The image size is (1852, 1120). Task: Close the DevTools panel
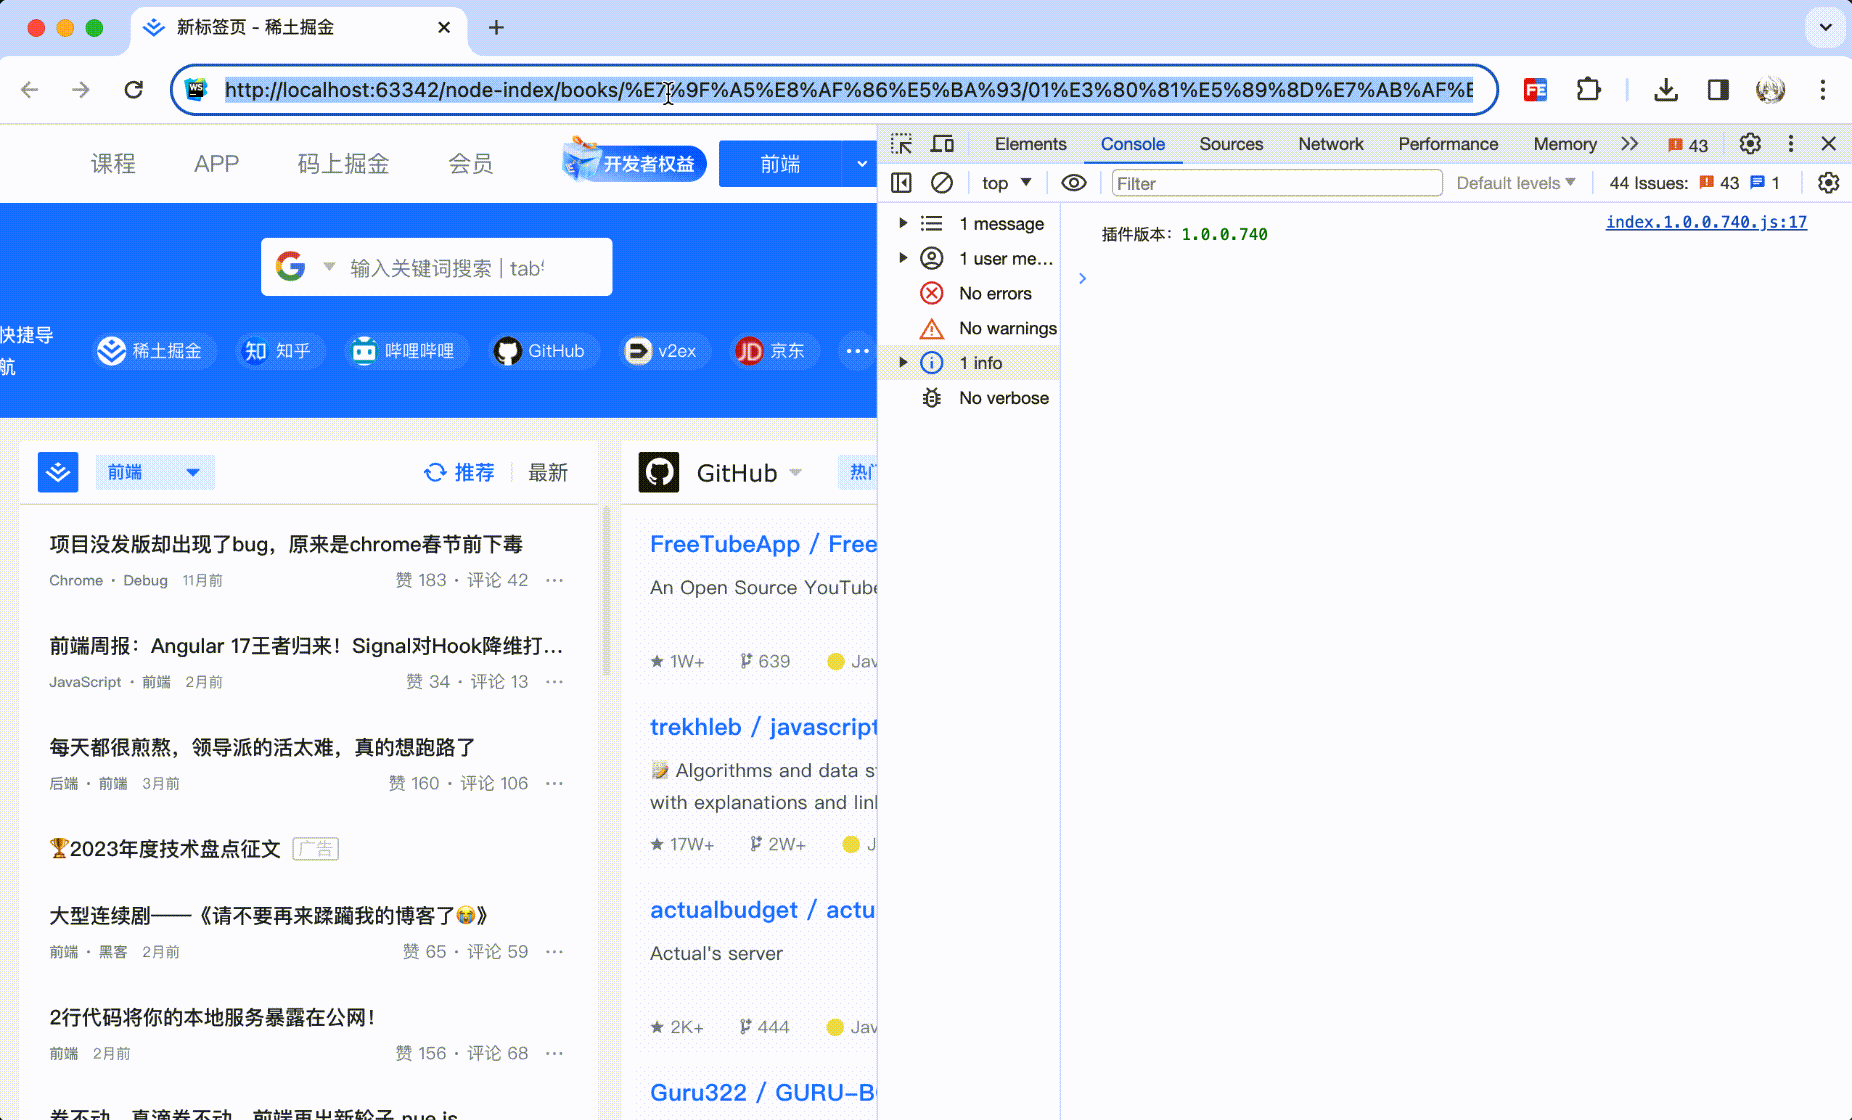coord(1829,144)
